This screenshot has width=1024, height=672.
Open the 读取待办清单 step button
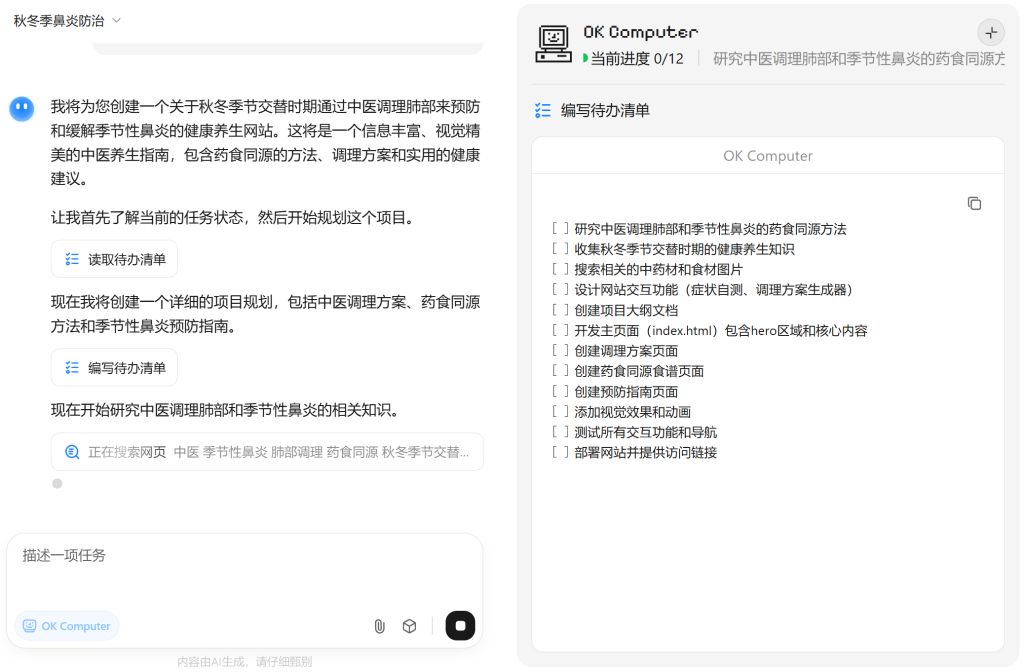pyautogui.click(x=114, y=259)
